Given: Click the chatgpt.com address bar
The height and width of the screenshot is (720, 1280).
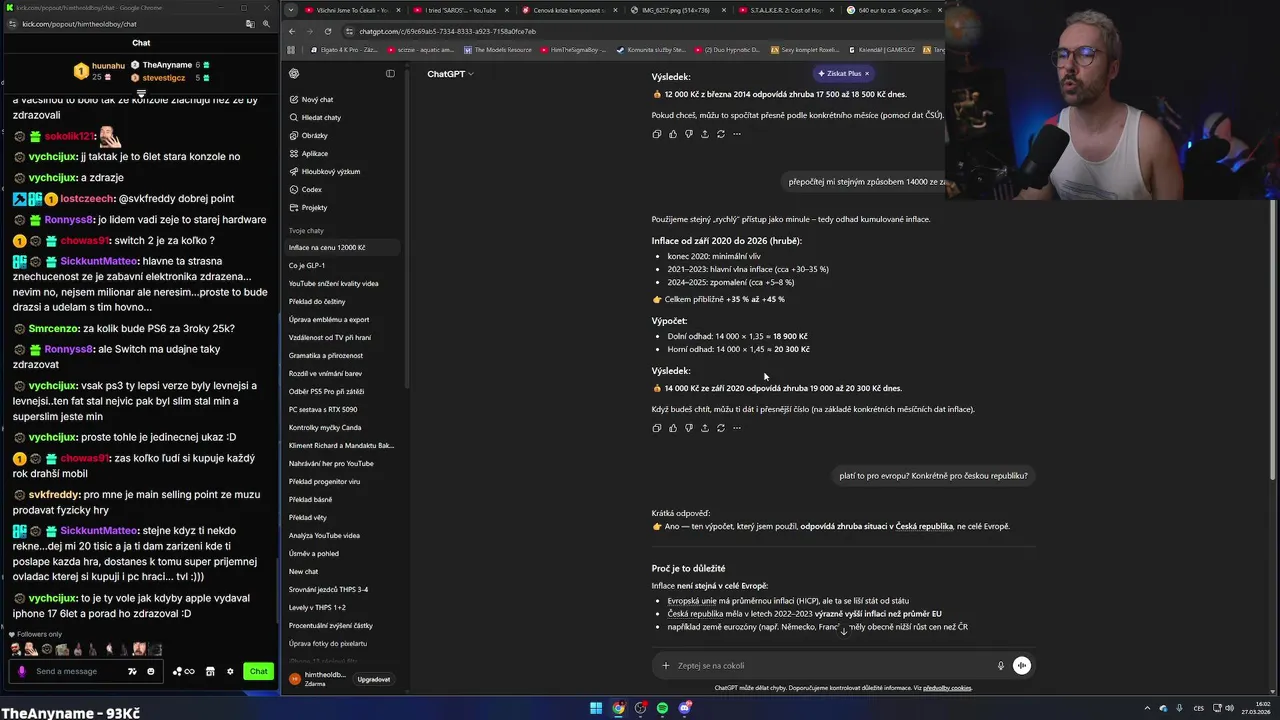Looking at the screenshot, I should pos(640,31).
